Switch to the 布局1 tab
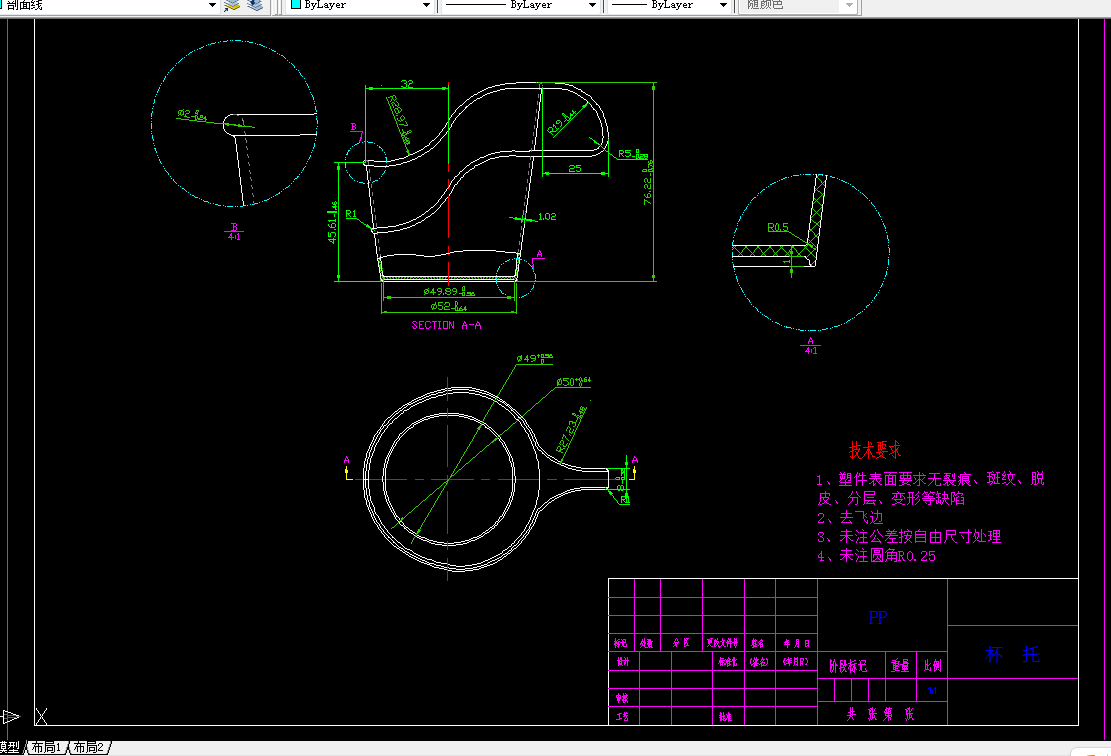This screenshot has width=1111, height=756. (x=47, y=747)
